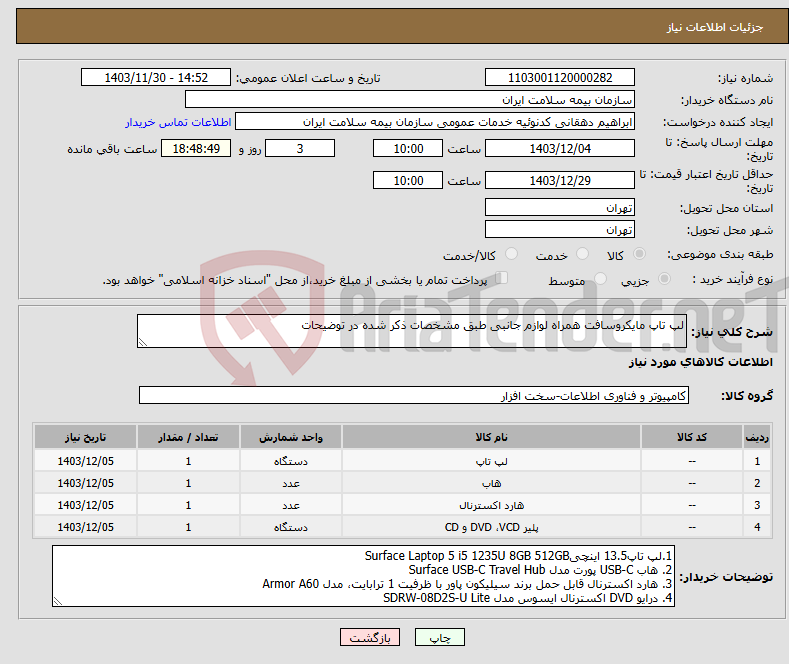Click the پلیر DVD ،VCD و CD cell

point(491,527)
